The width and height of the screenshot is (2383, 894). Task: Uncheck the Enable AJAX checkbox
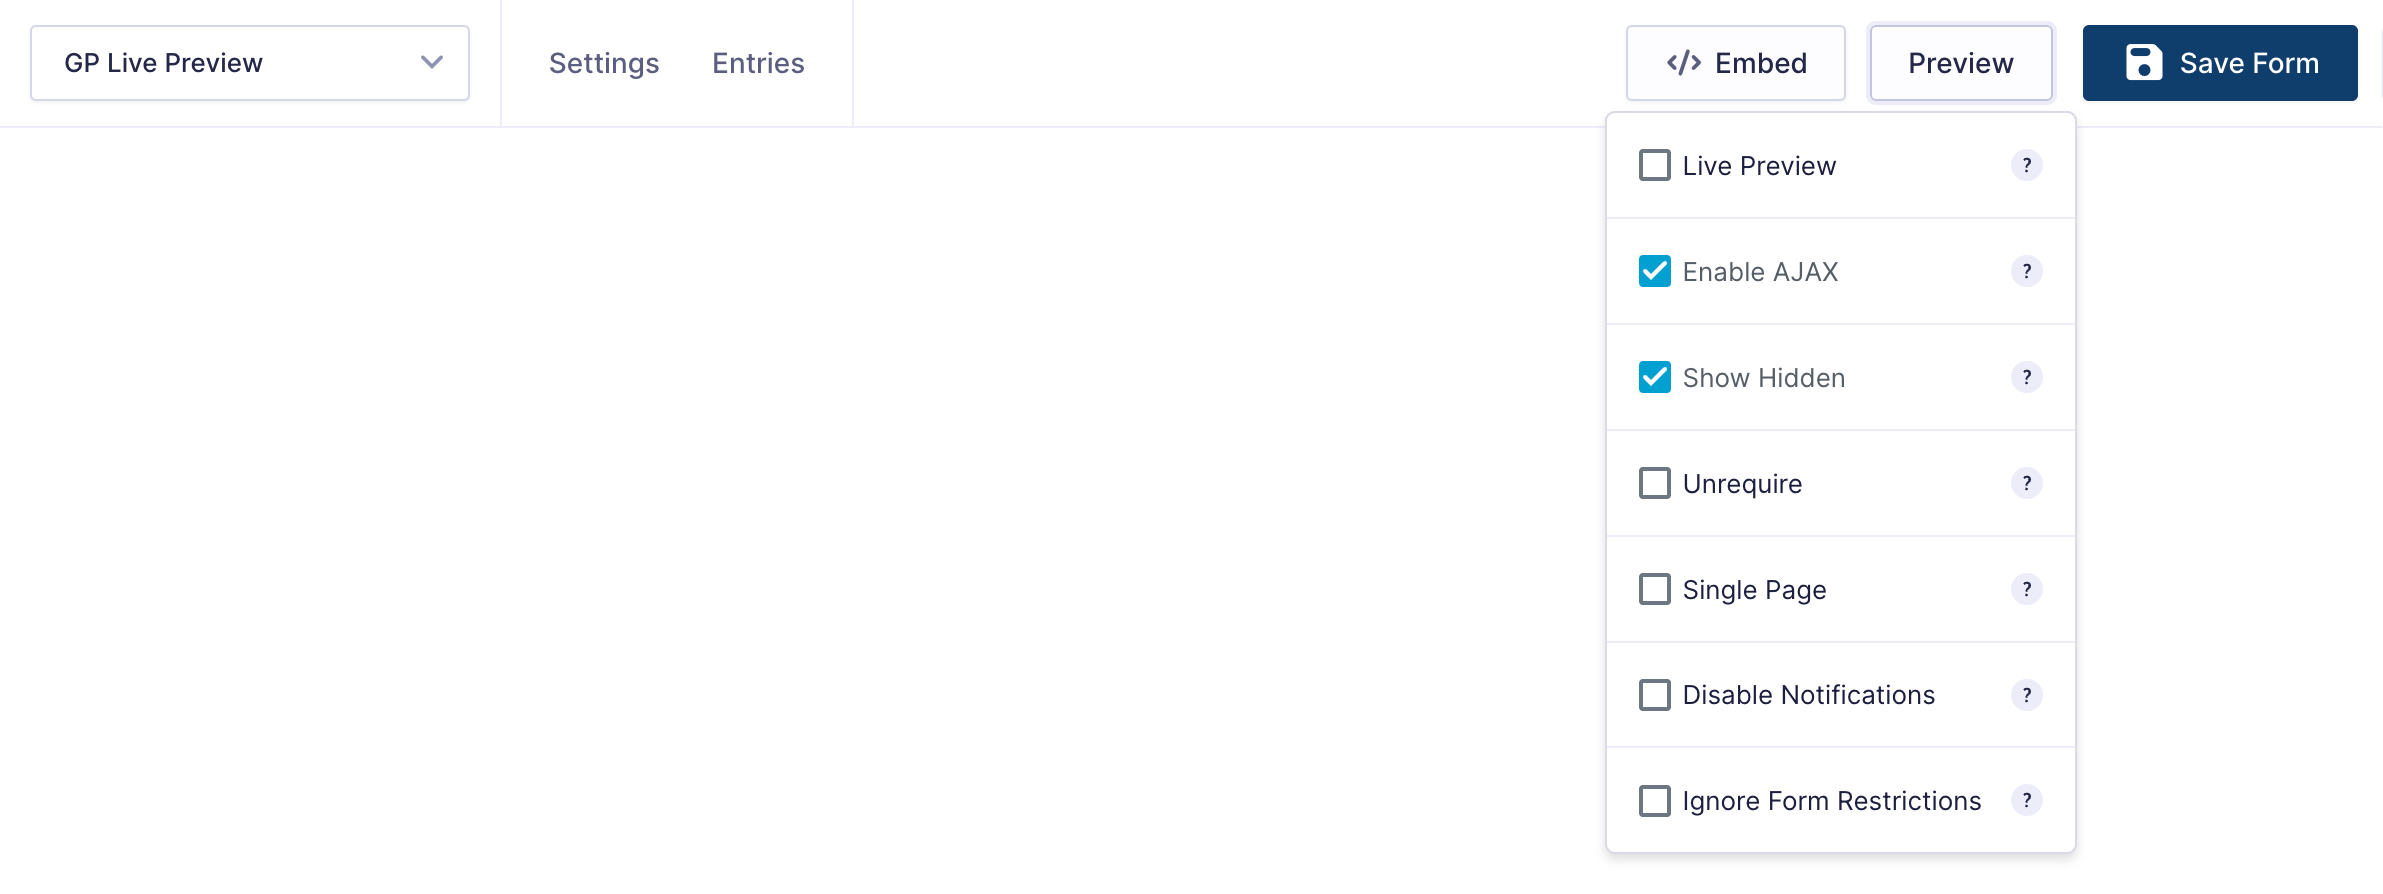(1655, 271)
